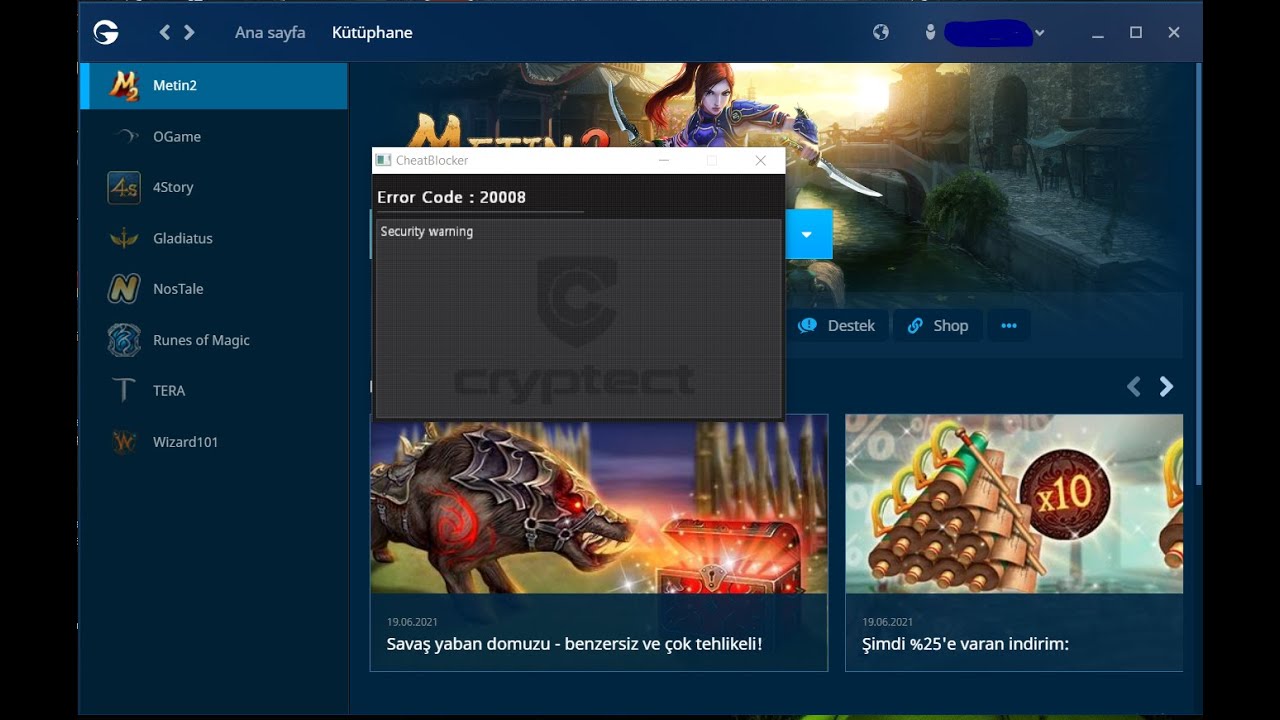Open the globe language selector
The width and height of the screenshot is (1280, 720).
881,32
